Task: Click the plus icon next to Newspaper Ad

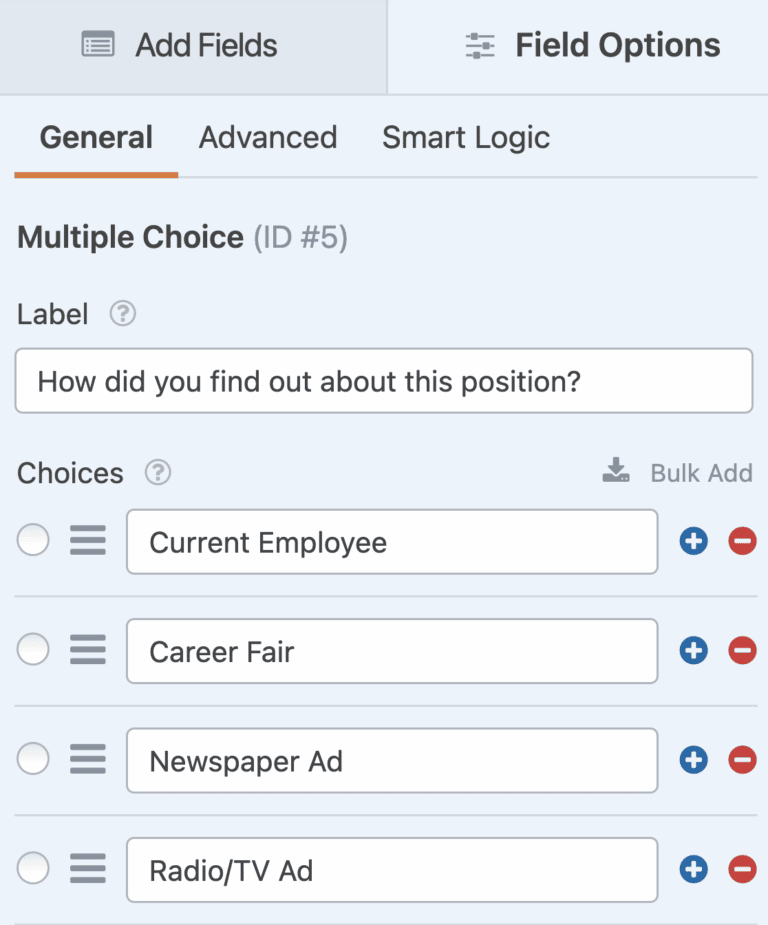Action: point(694,759)
